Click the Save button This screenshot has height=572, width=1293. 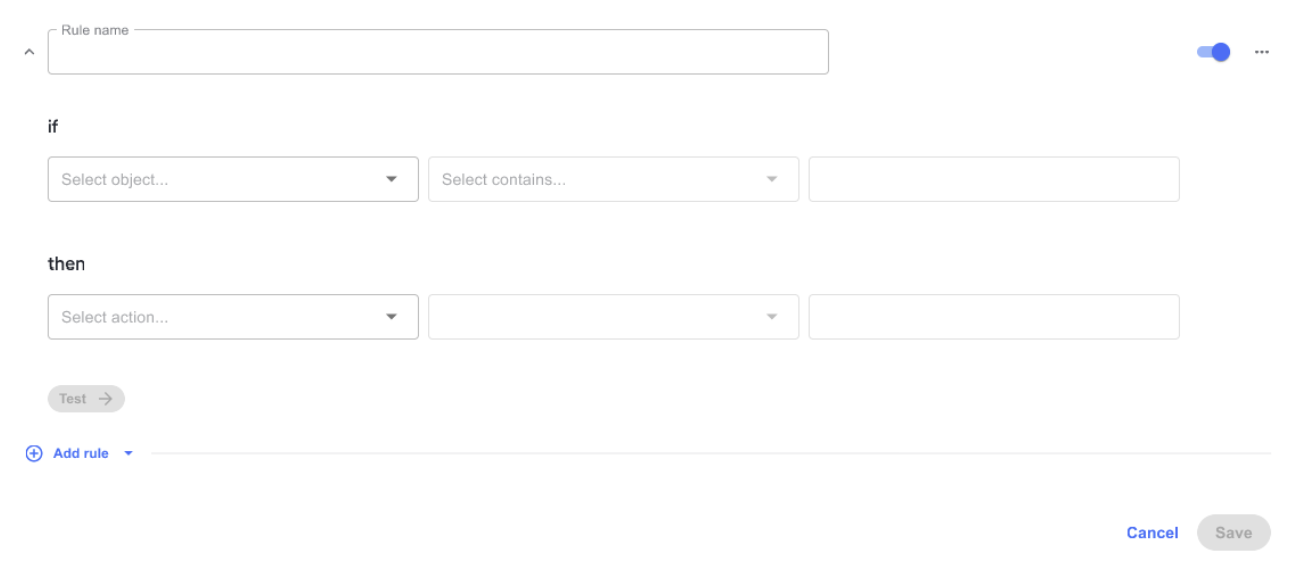click(x=1233, y=533)
